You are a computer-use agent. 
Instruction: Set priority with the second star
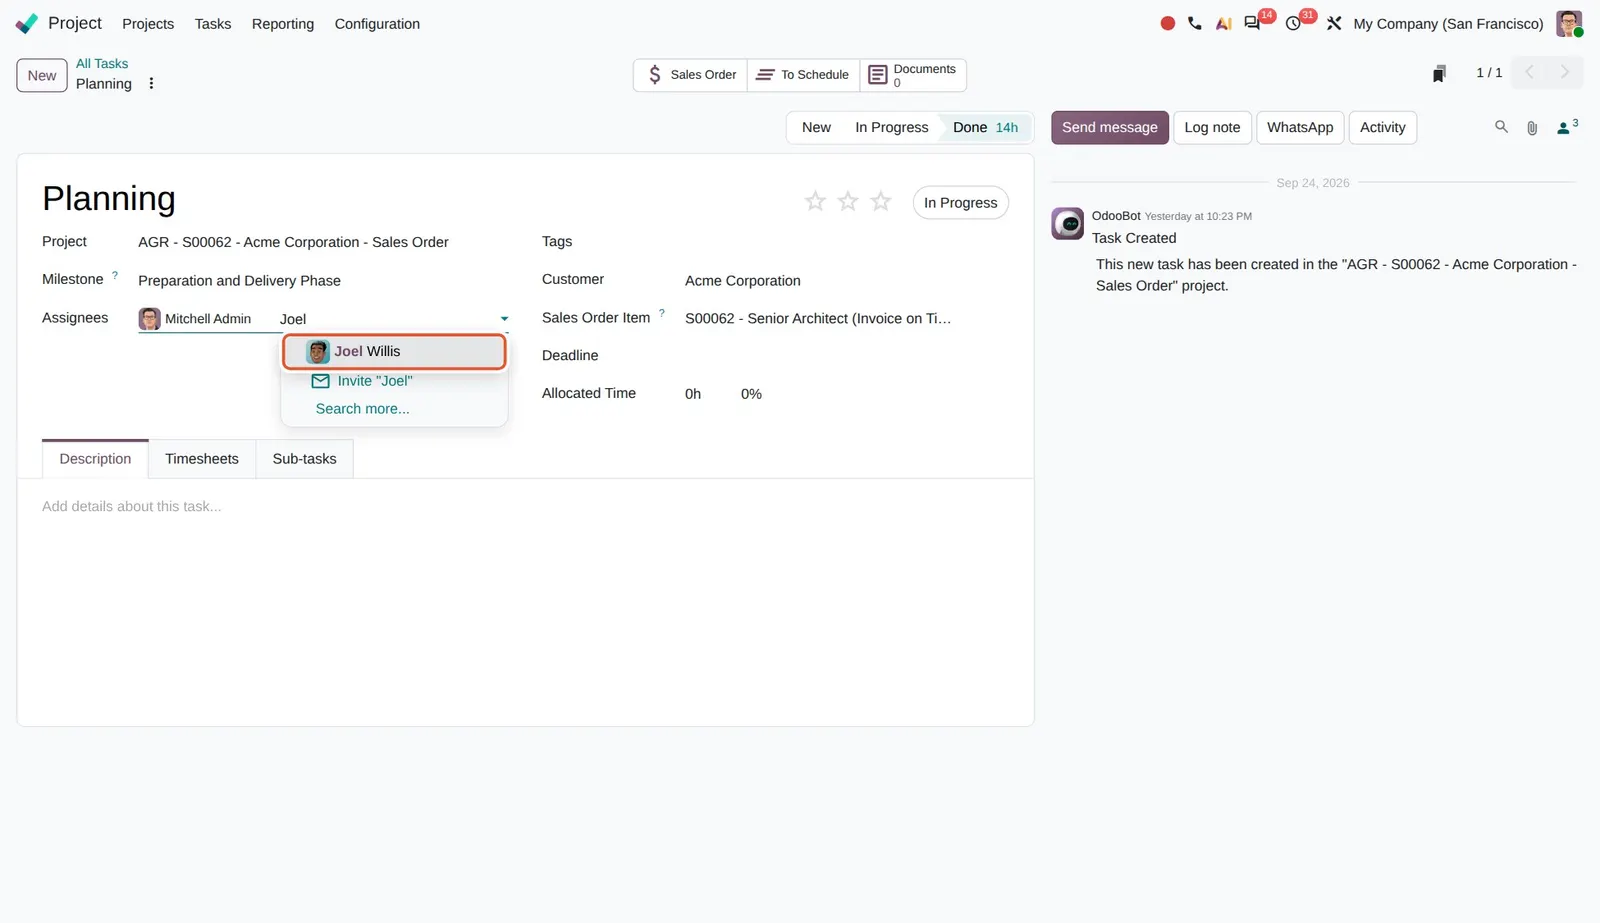tap(848, 202)
